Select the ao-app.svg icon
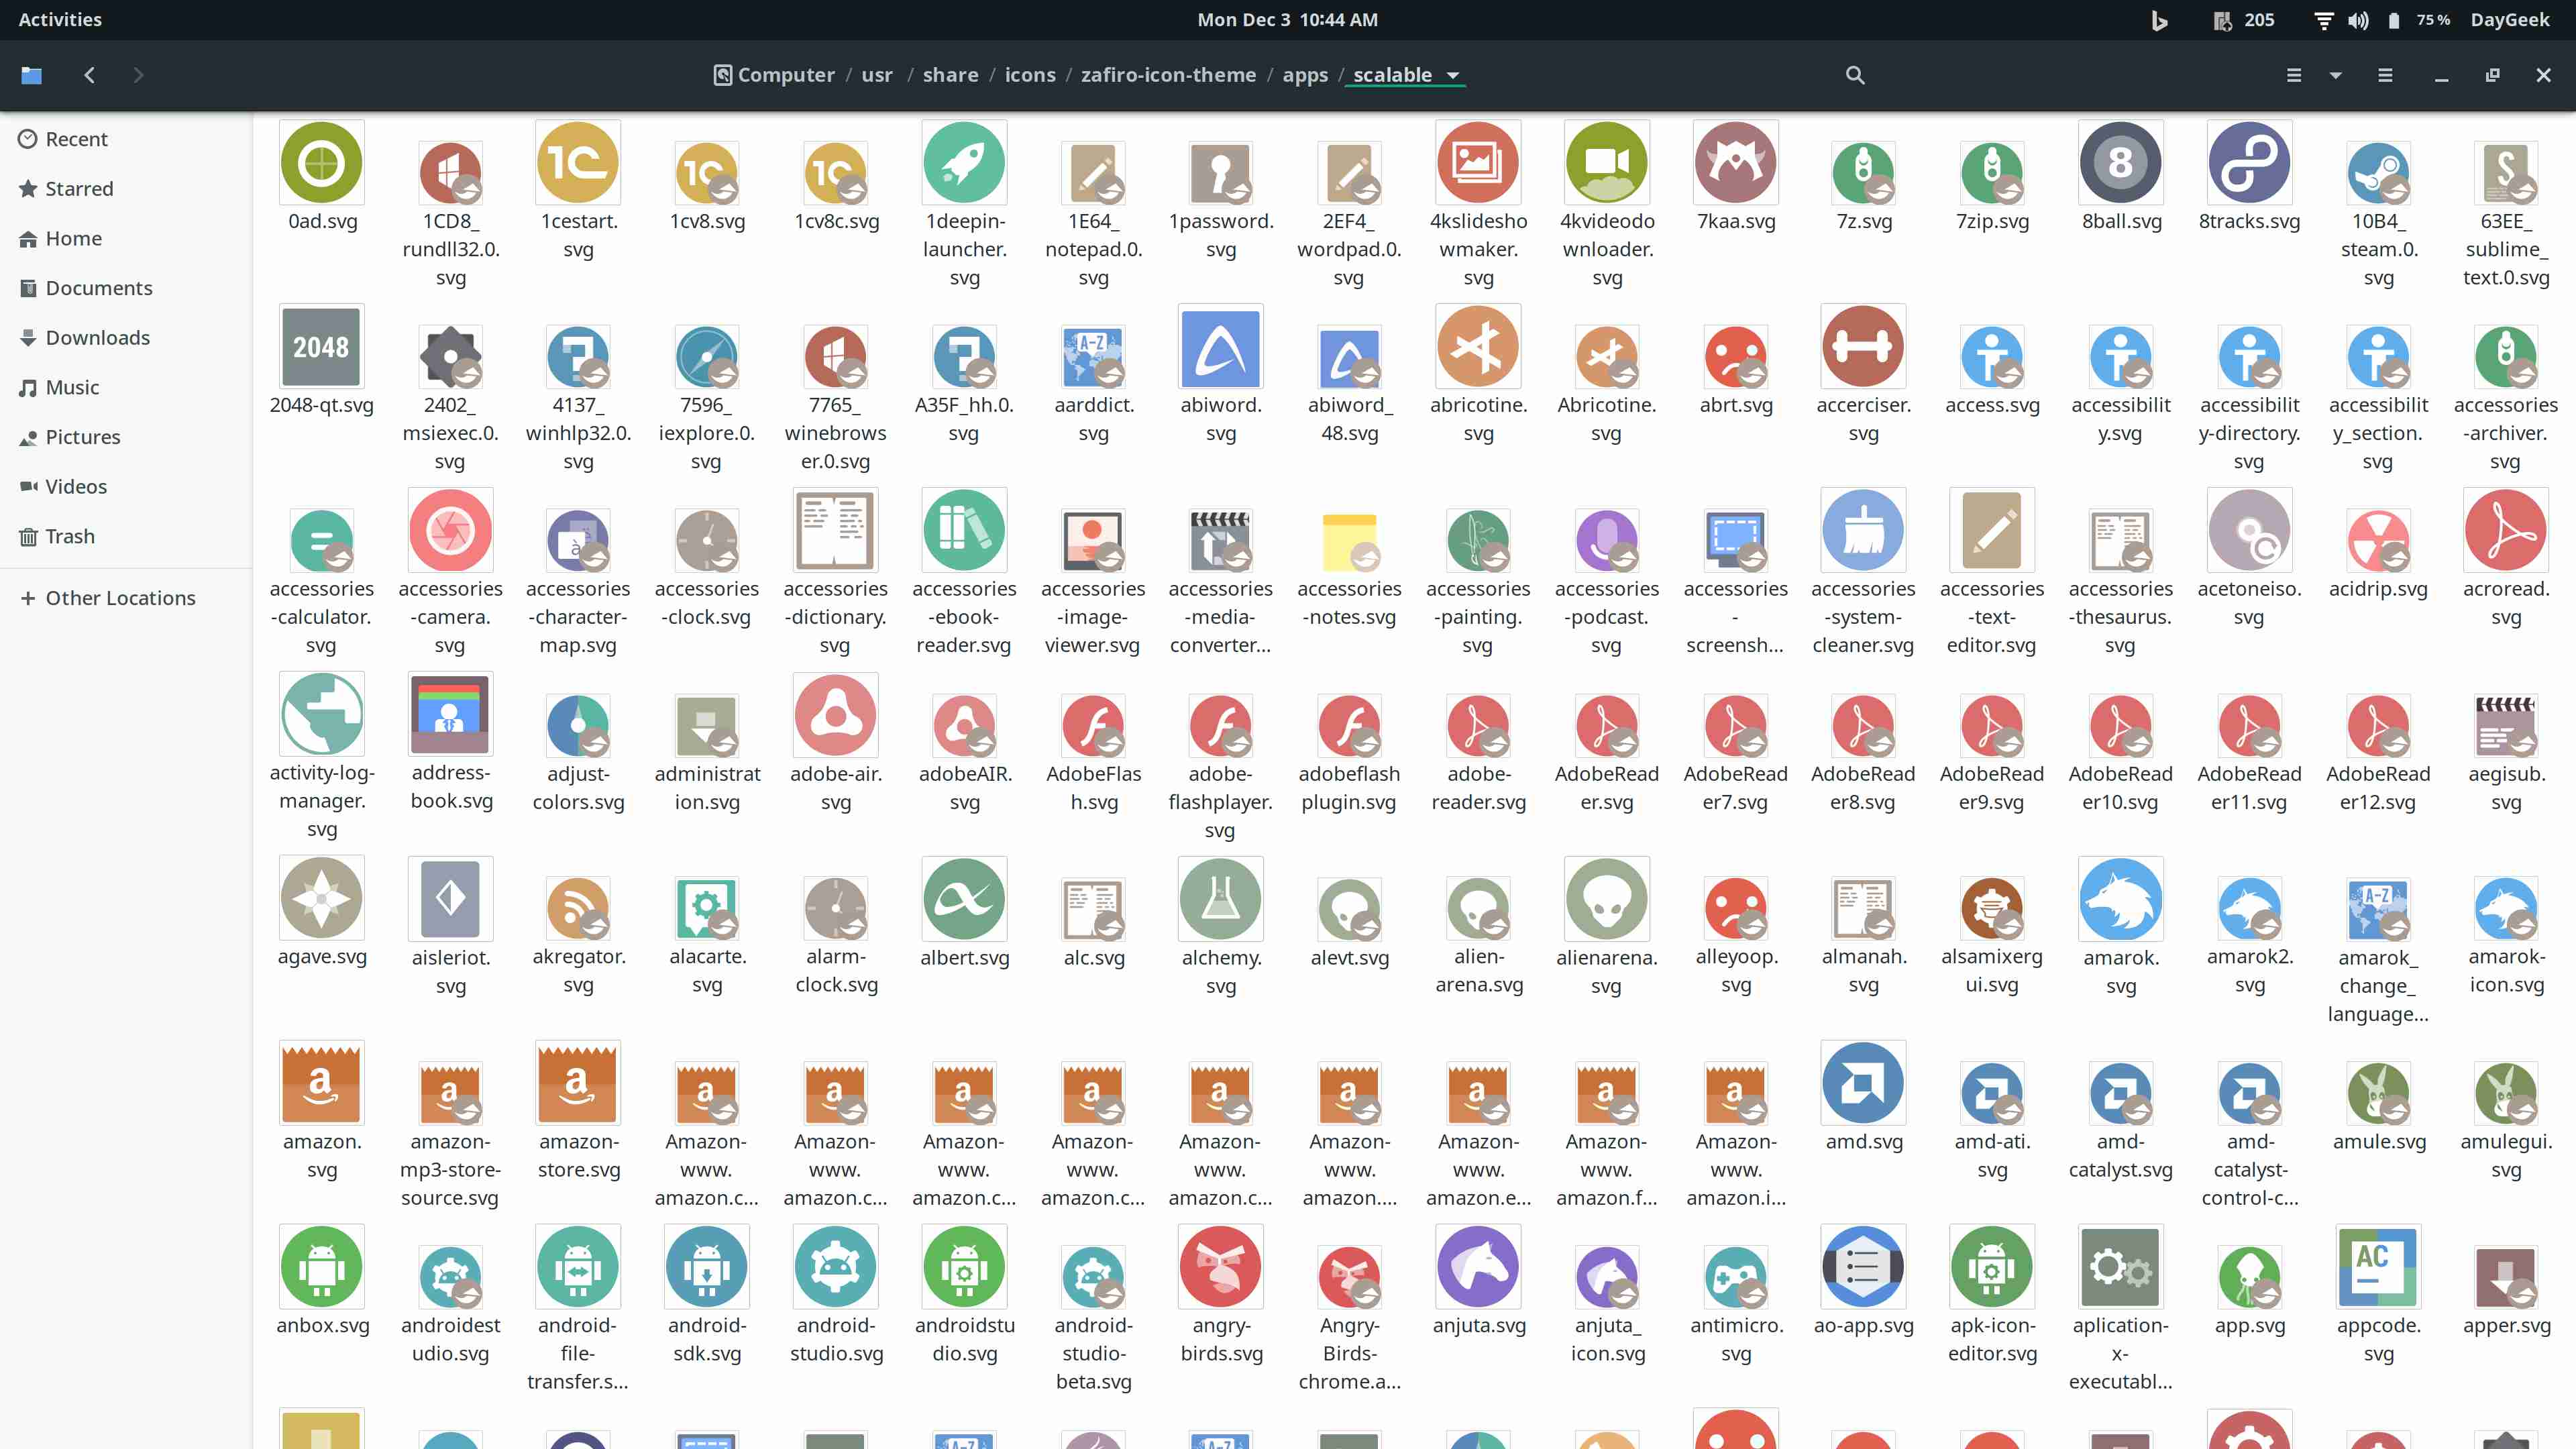 (1863, 1267)
